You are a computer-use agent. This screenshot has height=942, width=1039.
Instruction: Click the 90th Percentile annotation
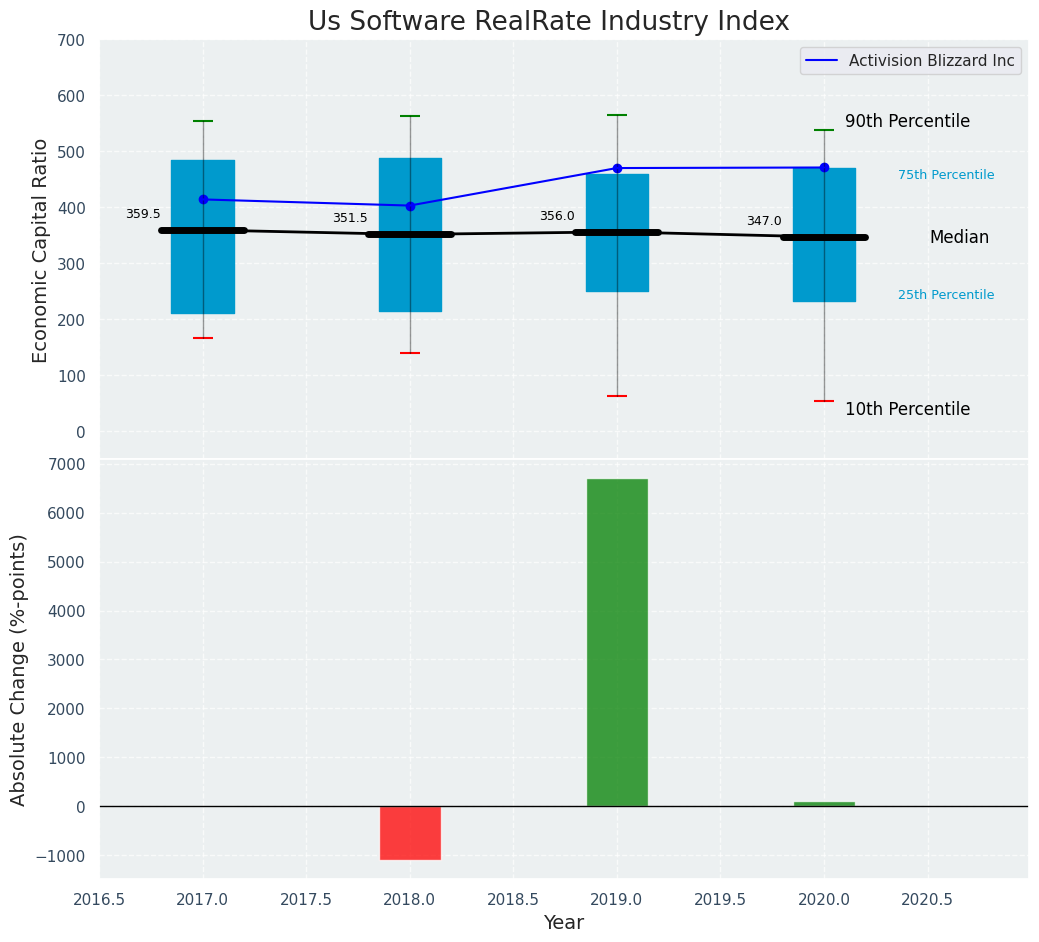coord(907,121)
